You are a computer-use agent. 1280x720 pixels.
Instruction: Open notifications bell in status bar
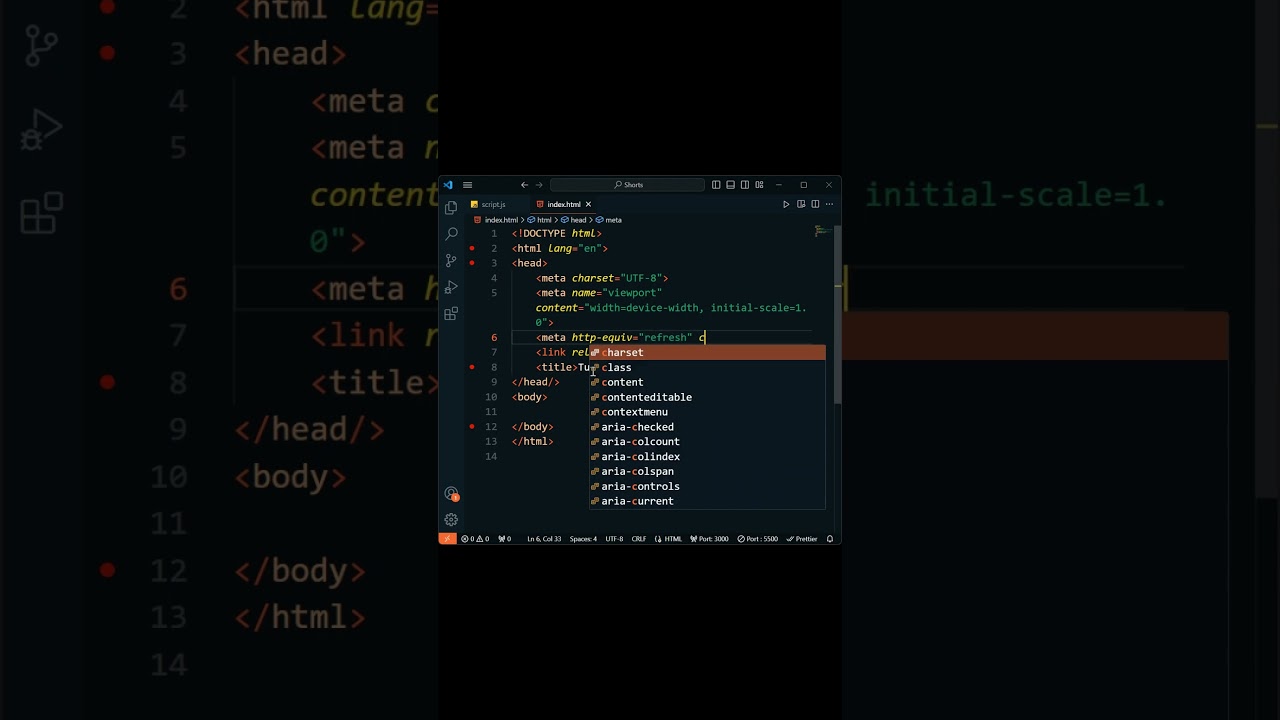point(830,539)
